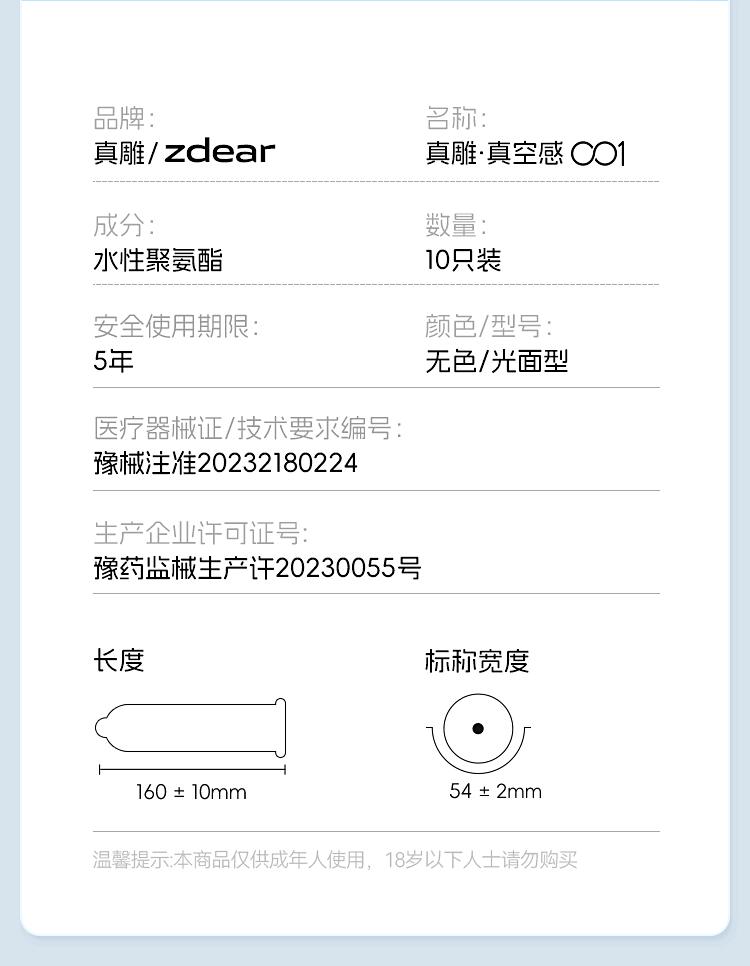Viewport: 750px width, 966px height.
Task: Click the center dot of width diagram
Action: pyautogui.click(x=478, y=728)
